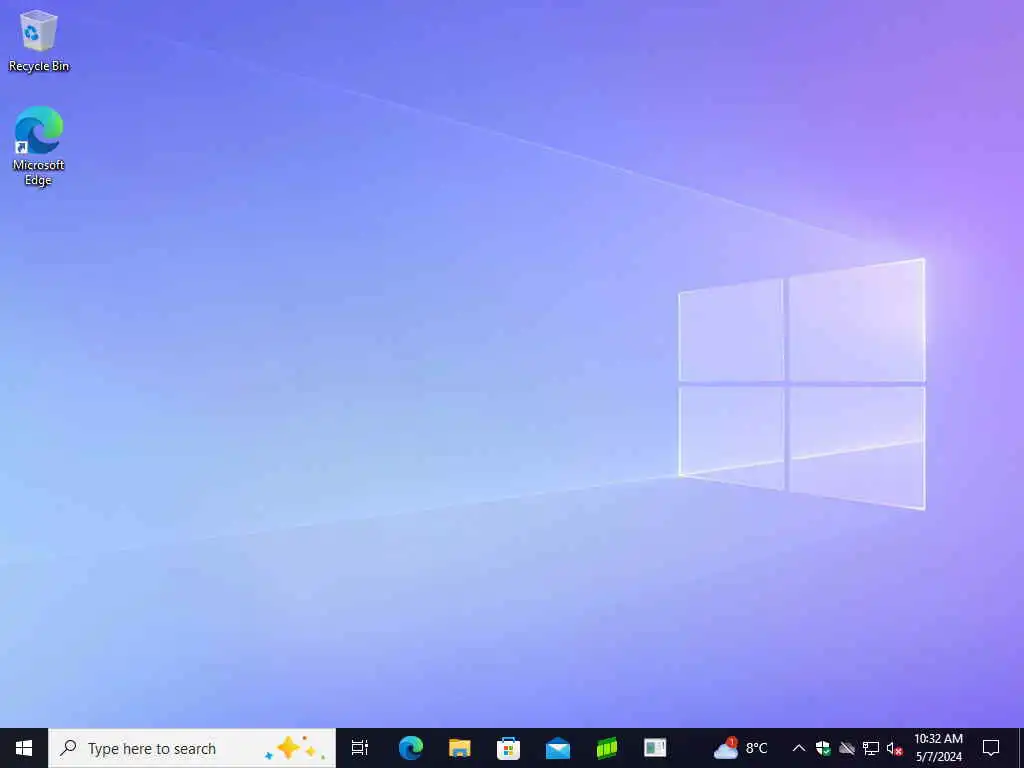Image resolution: width=1024 pixels, height=768 pixels.
Task: Open Windows Security shield tray icon
Action: [x=823, y=748]
